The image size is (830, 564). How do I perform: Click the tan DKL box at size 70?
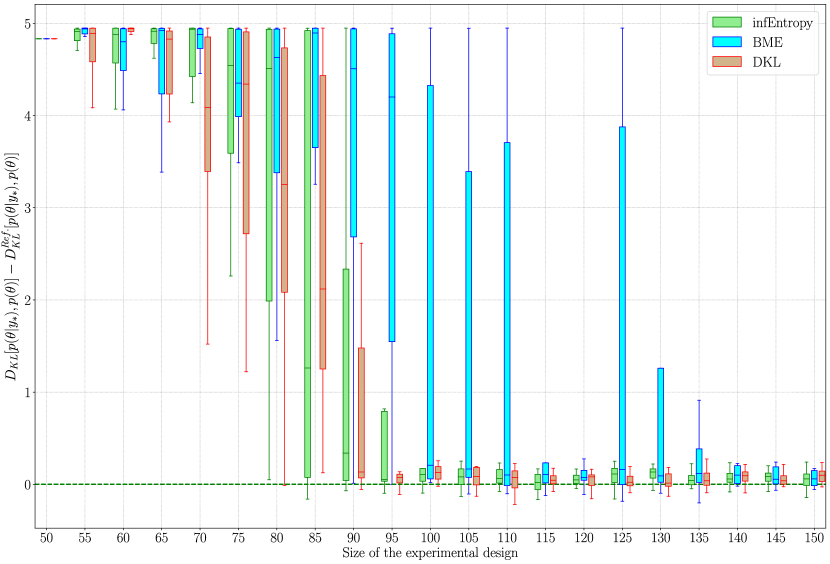[x=208, y=104]
